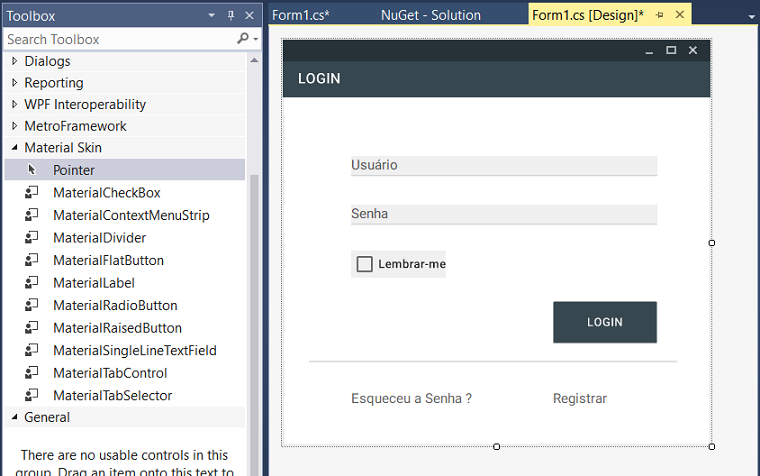Click the Toolbox scrollbar up arrow
The width and height of the screenshot is (760, 476).
(x=254, y=61)
